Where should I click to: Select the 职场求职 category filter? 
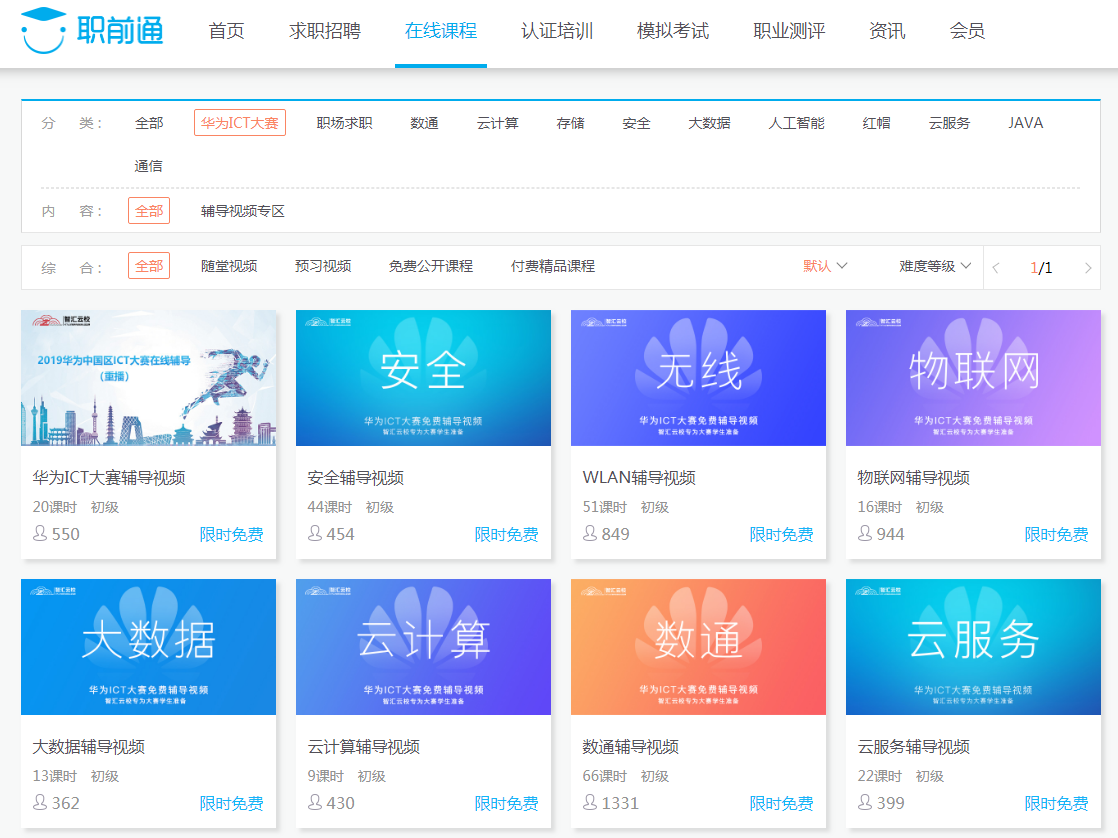click(x=344, y=123)
